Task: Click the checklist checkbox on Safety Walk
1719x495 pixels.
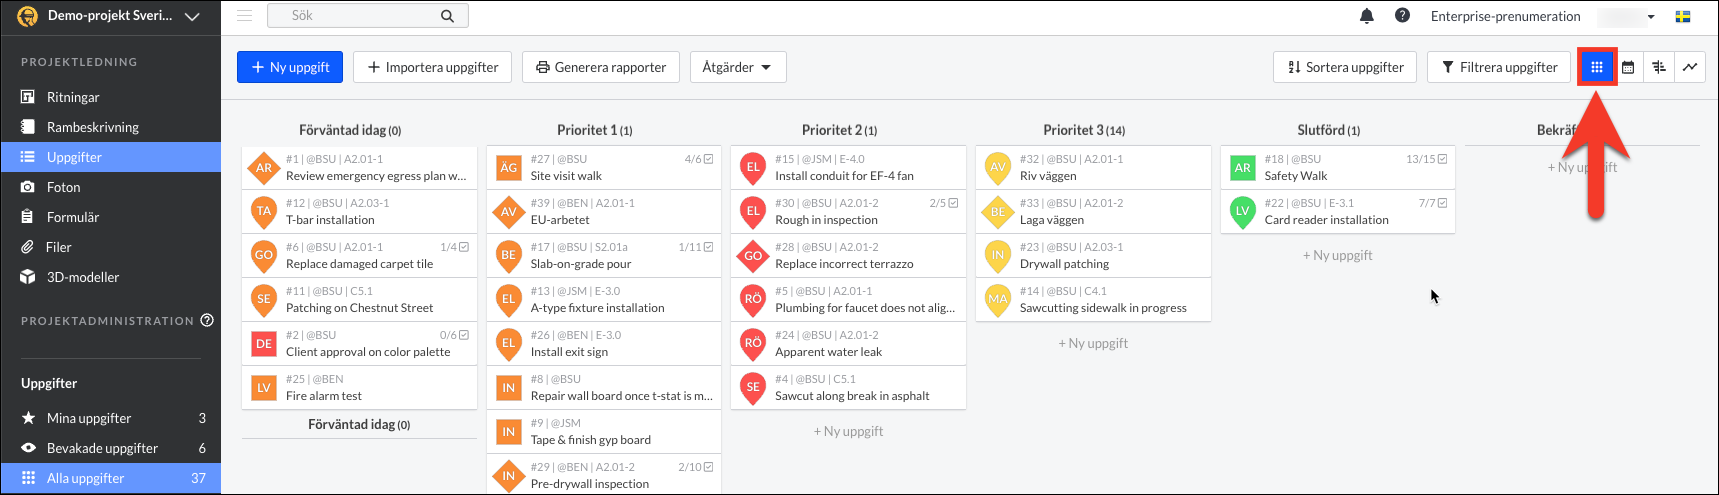Action: [x=1442, y=159]
